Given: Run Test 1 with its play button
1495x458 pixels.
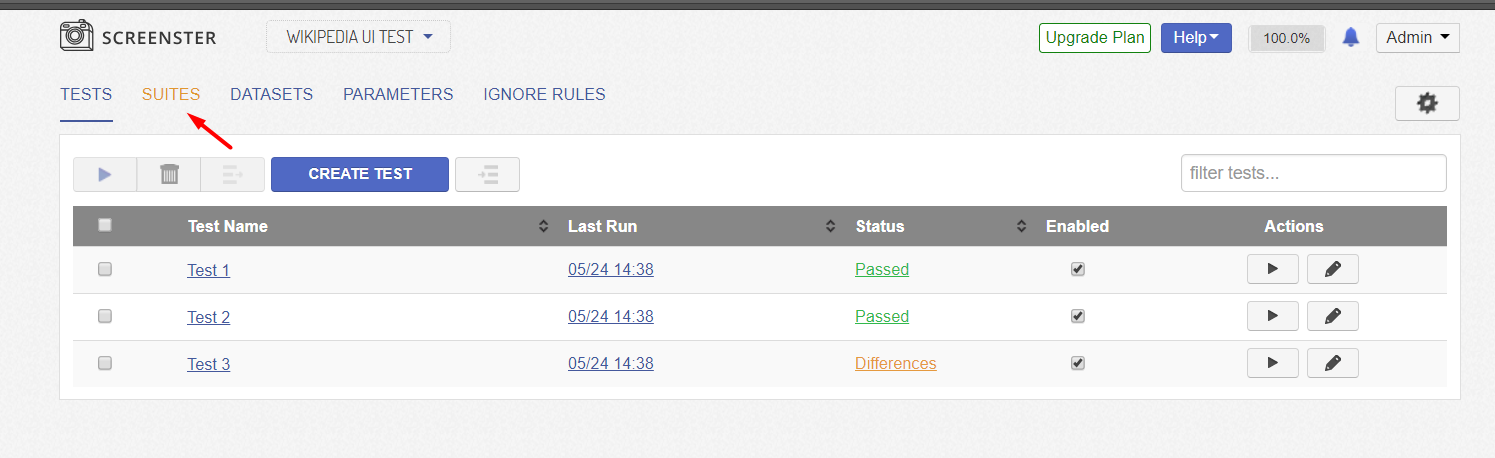Looking at the screenshot, I should [x=1273, y=269].
